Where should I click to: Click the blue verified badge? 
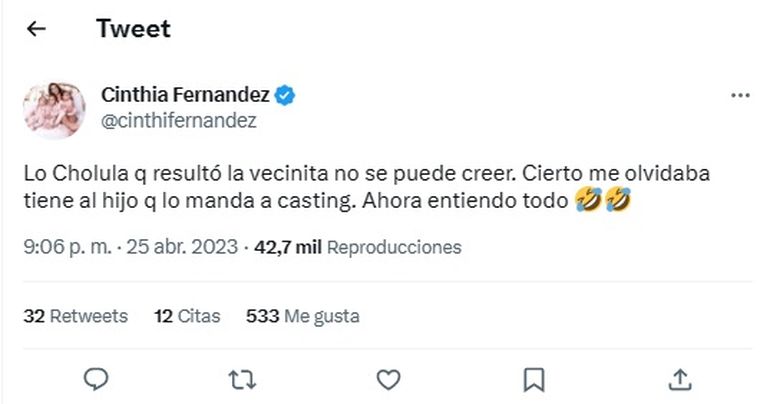285,96
